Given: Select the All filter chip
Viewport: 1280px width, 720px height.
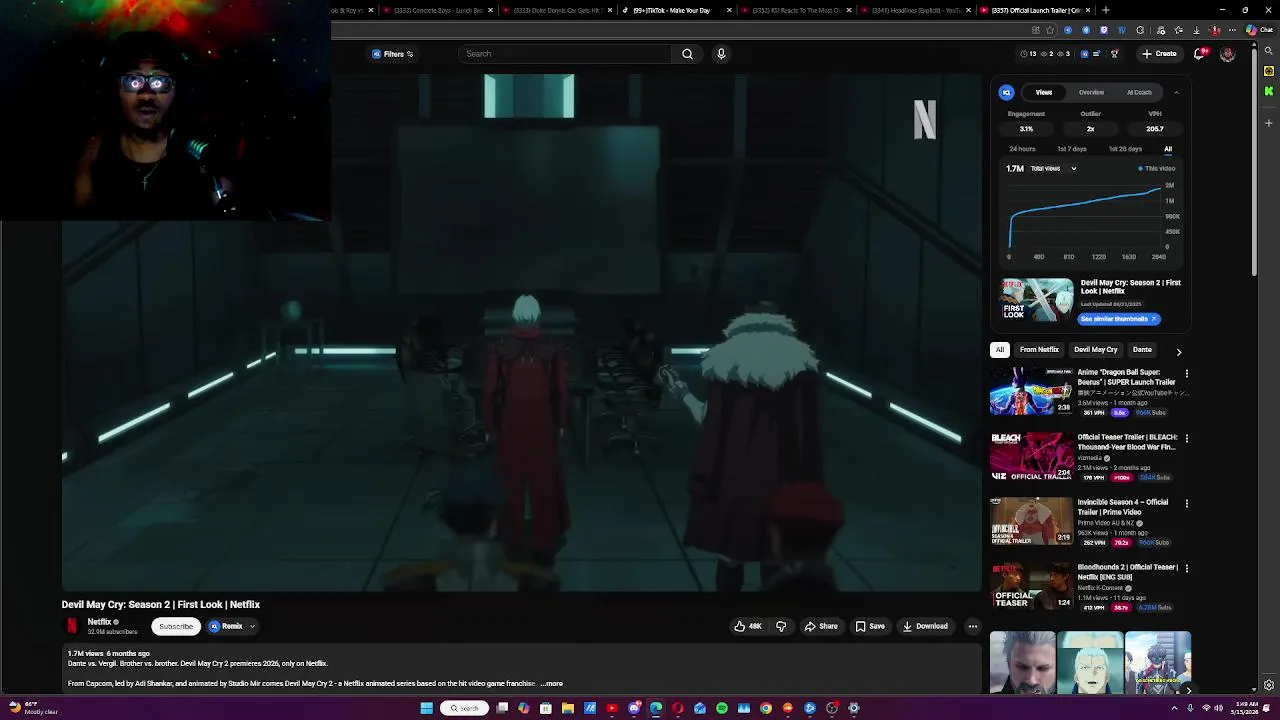Looking at the screenshot, I should point(1000,350).
